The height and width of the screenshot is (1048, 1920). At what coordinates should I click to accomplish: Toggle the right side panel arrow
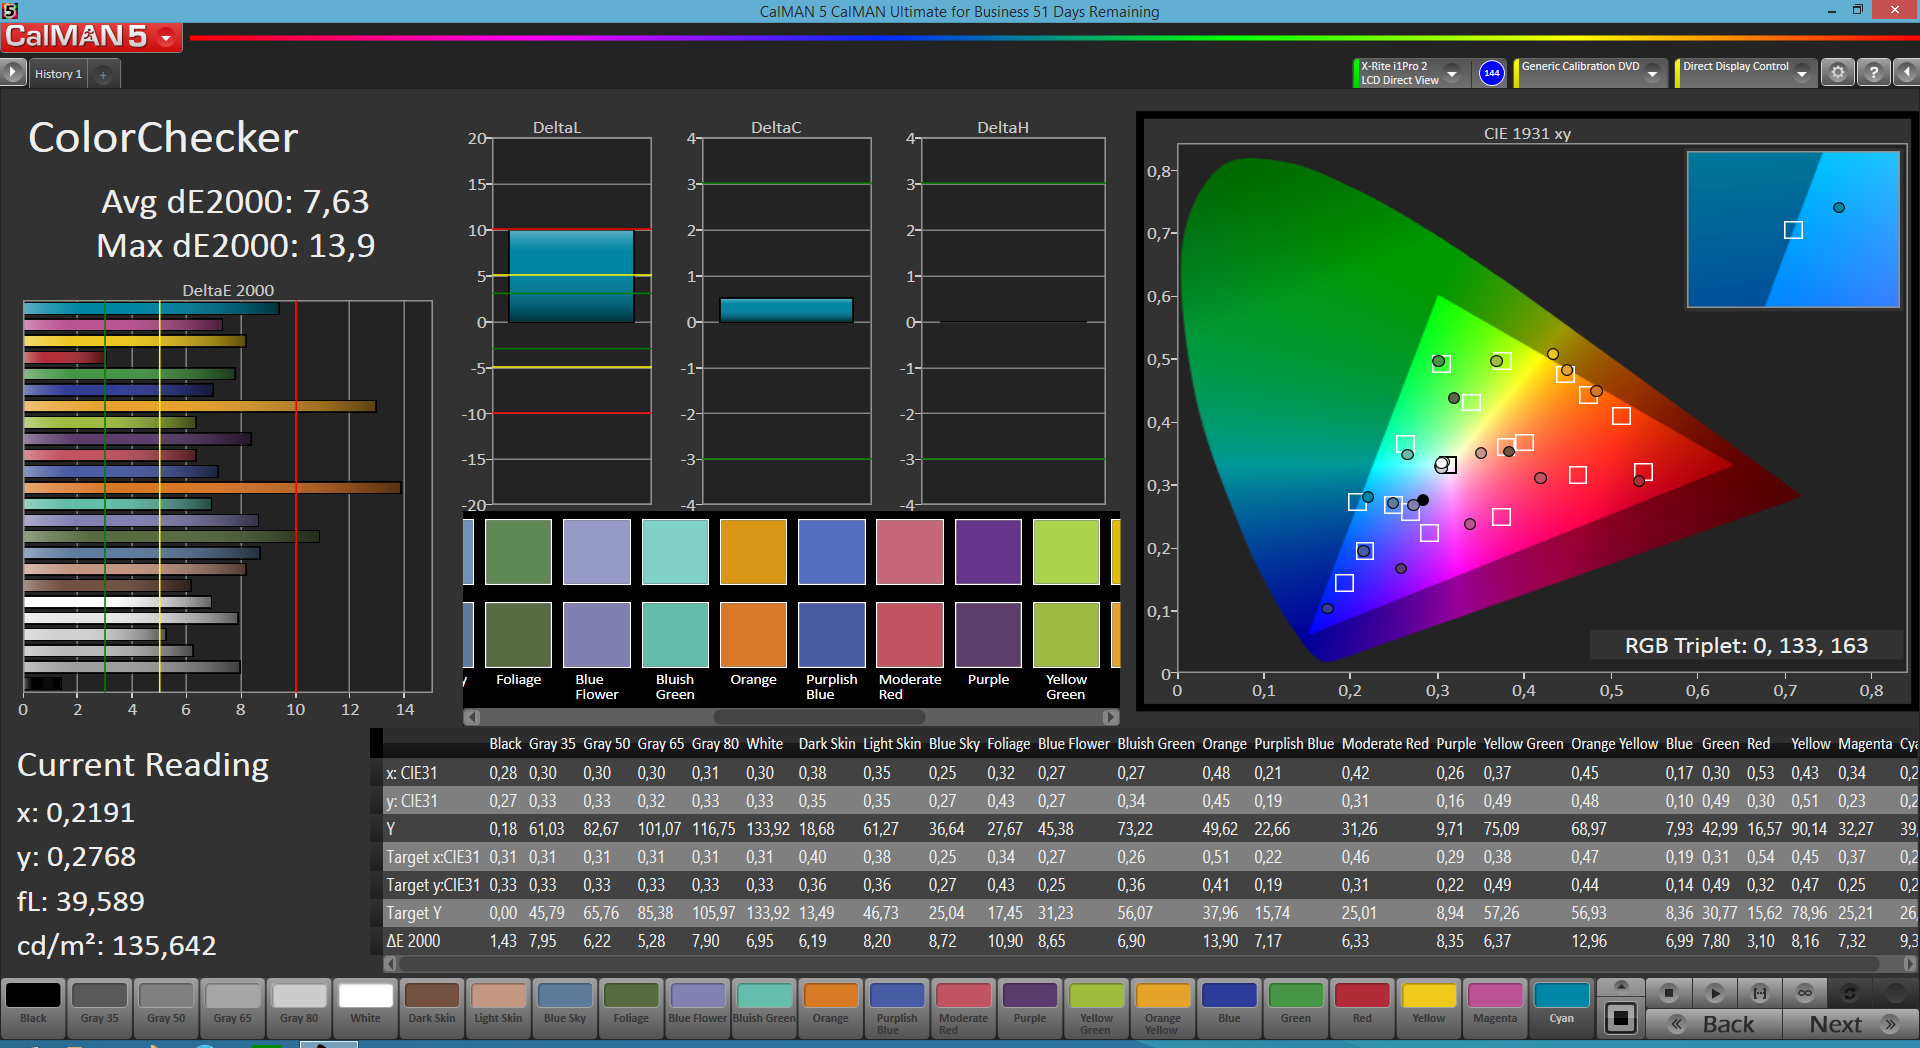pos(1907,73)
